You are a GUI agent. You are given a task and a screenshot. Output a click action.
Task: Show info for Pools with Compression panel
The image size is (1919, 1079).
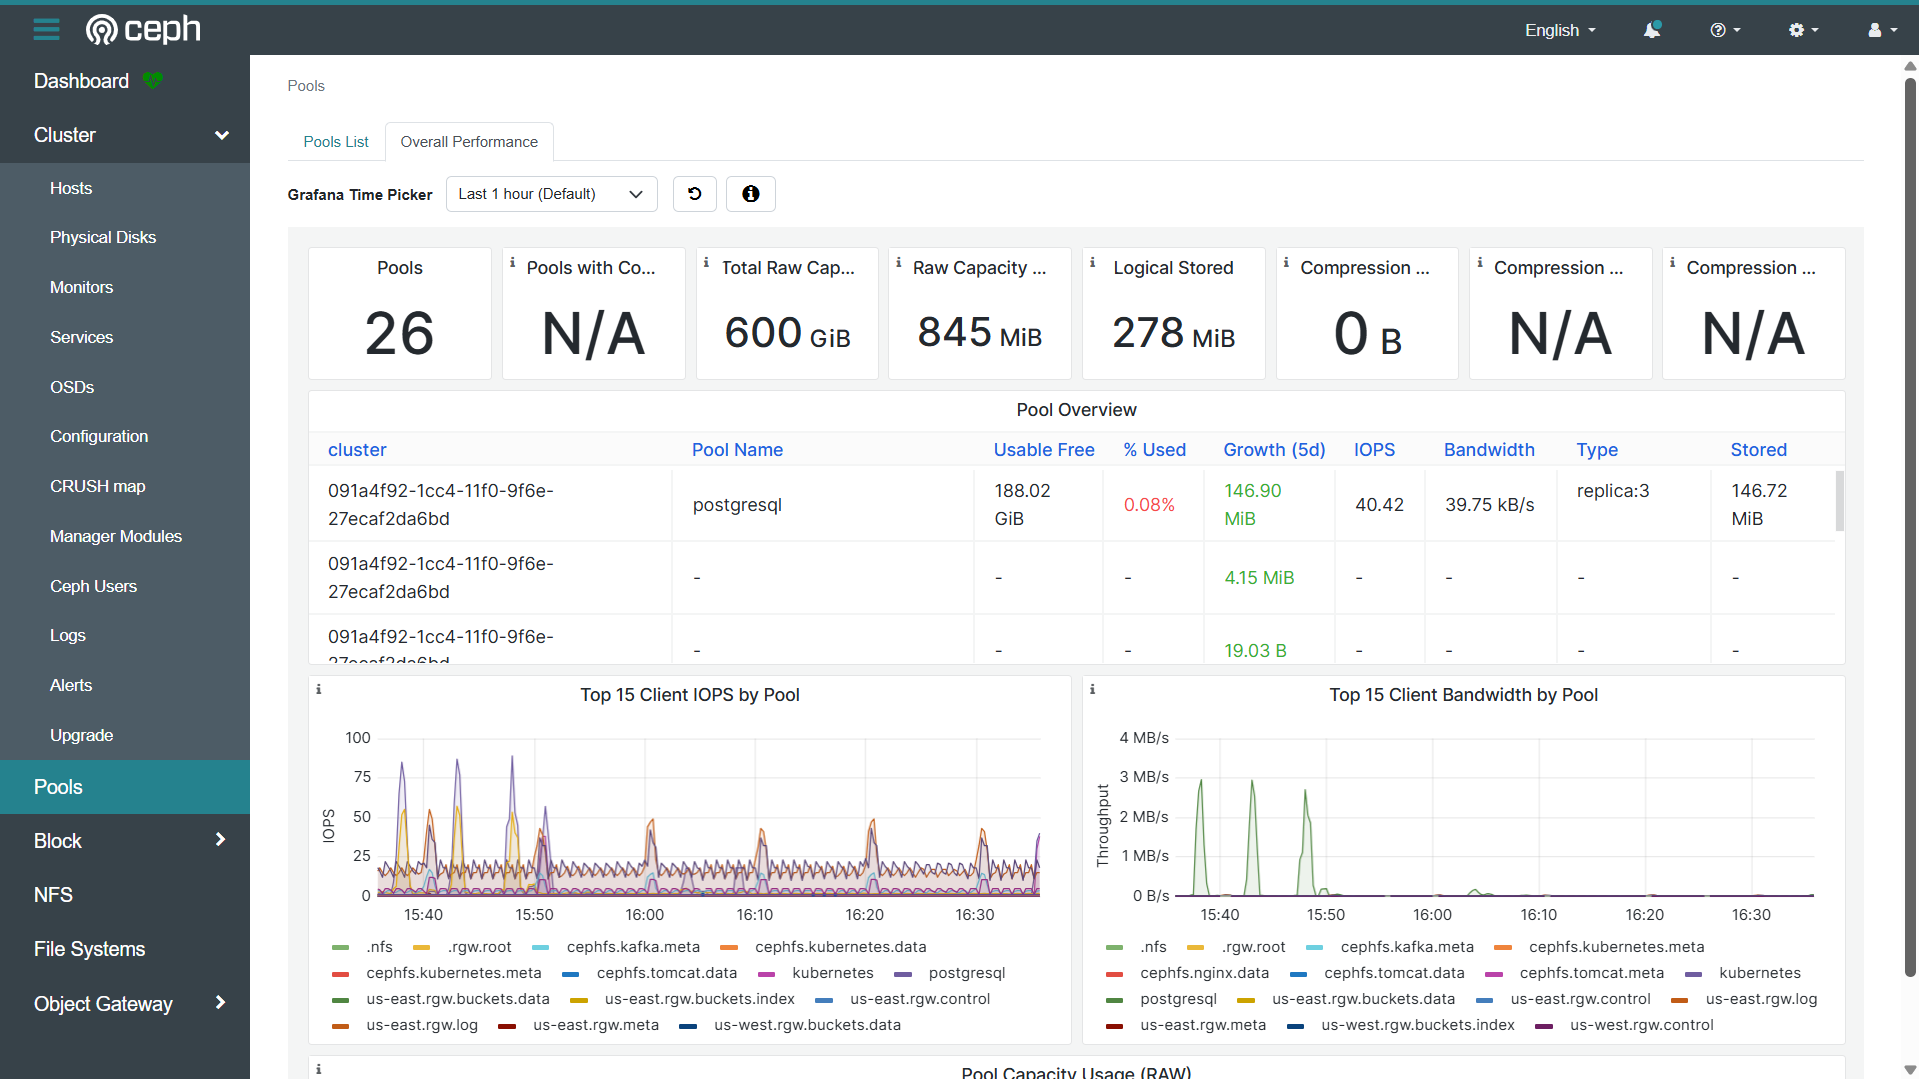coord(513,263)
